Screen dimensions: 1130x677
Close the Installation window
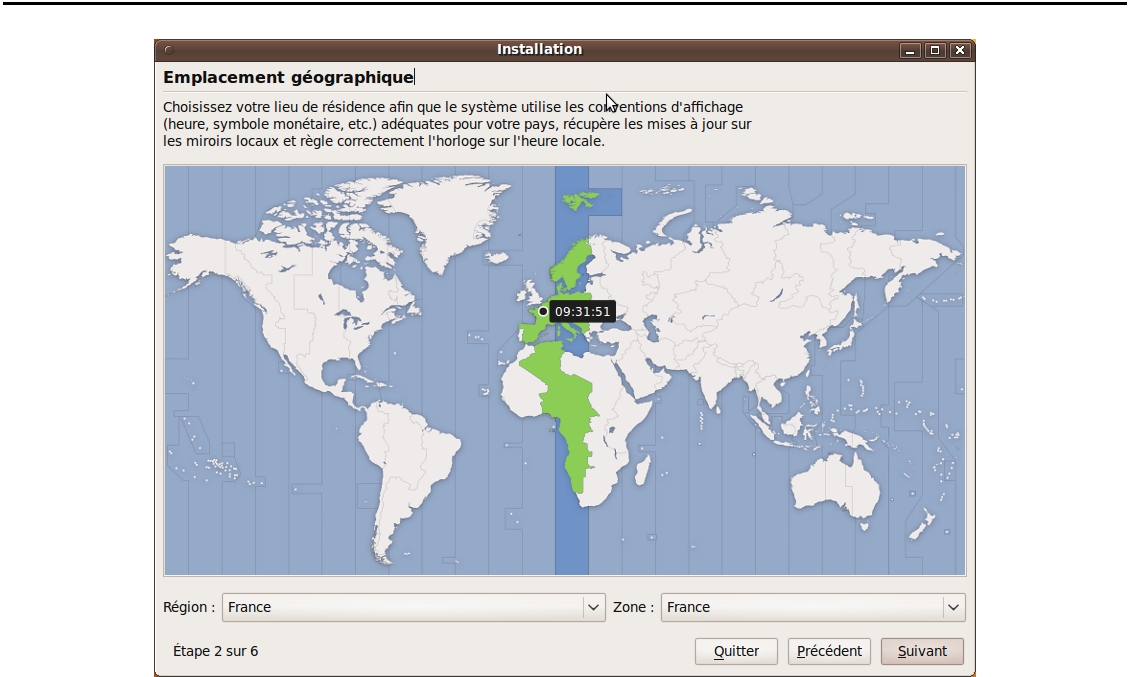coord(960,50)
